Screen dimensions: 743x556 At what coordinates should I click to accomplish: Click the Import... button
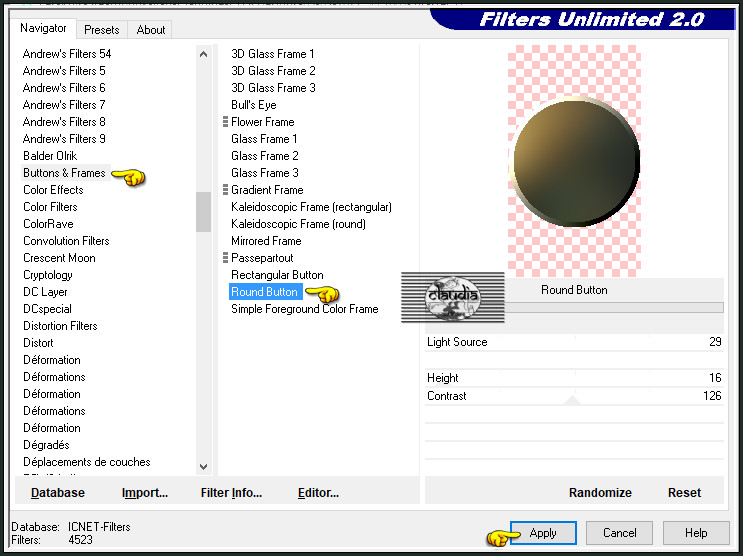145,493
